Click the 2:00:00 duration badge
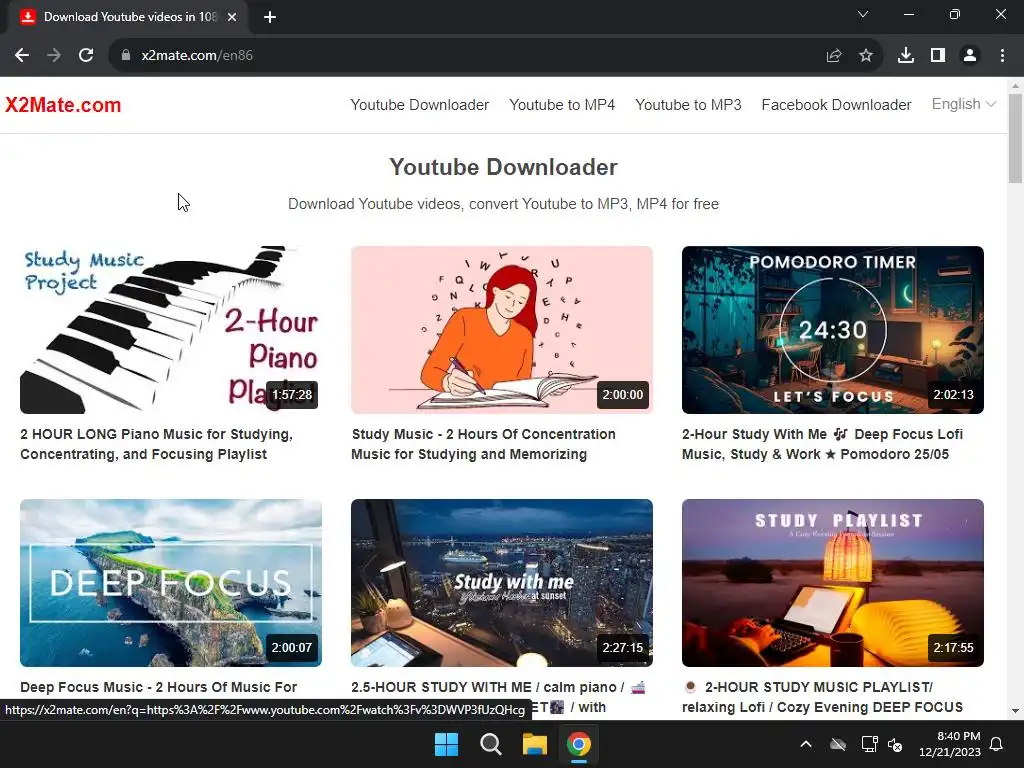 coord(622,395)
